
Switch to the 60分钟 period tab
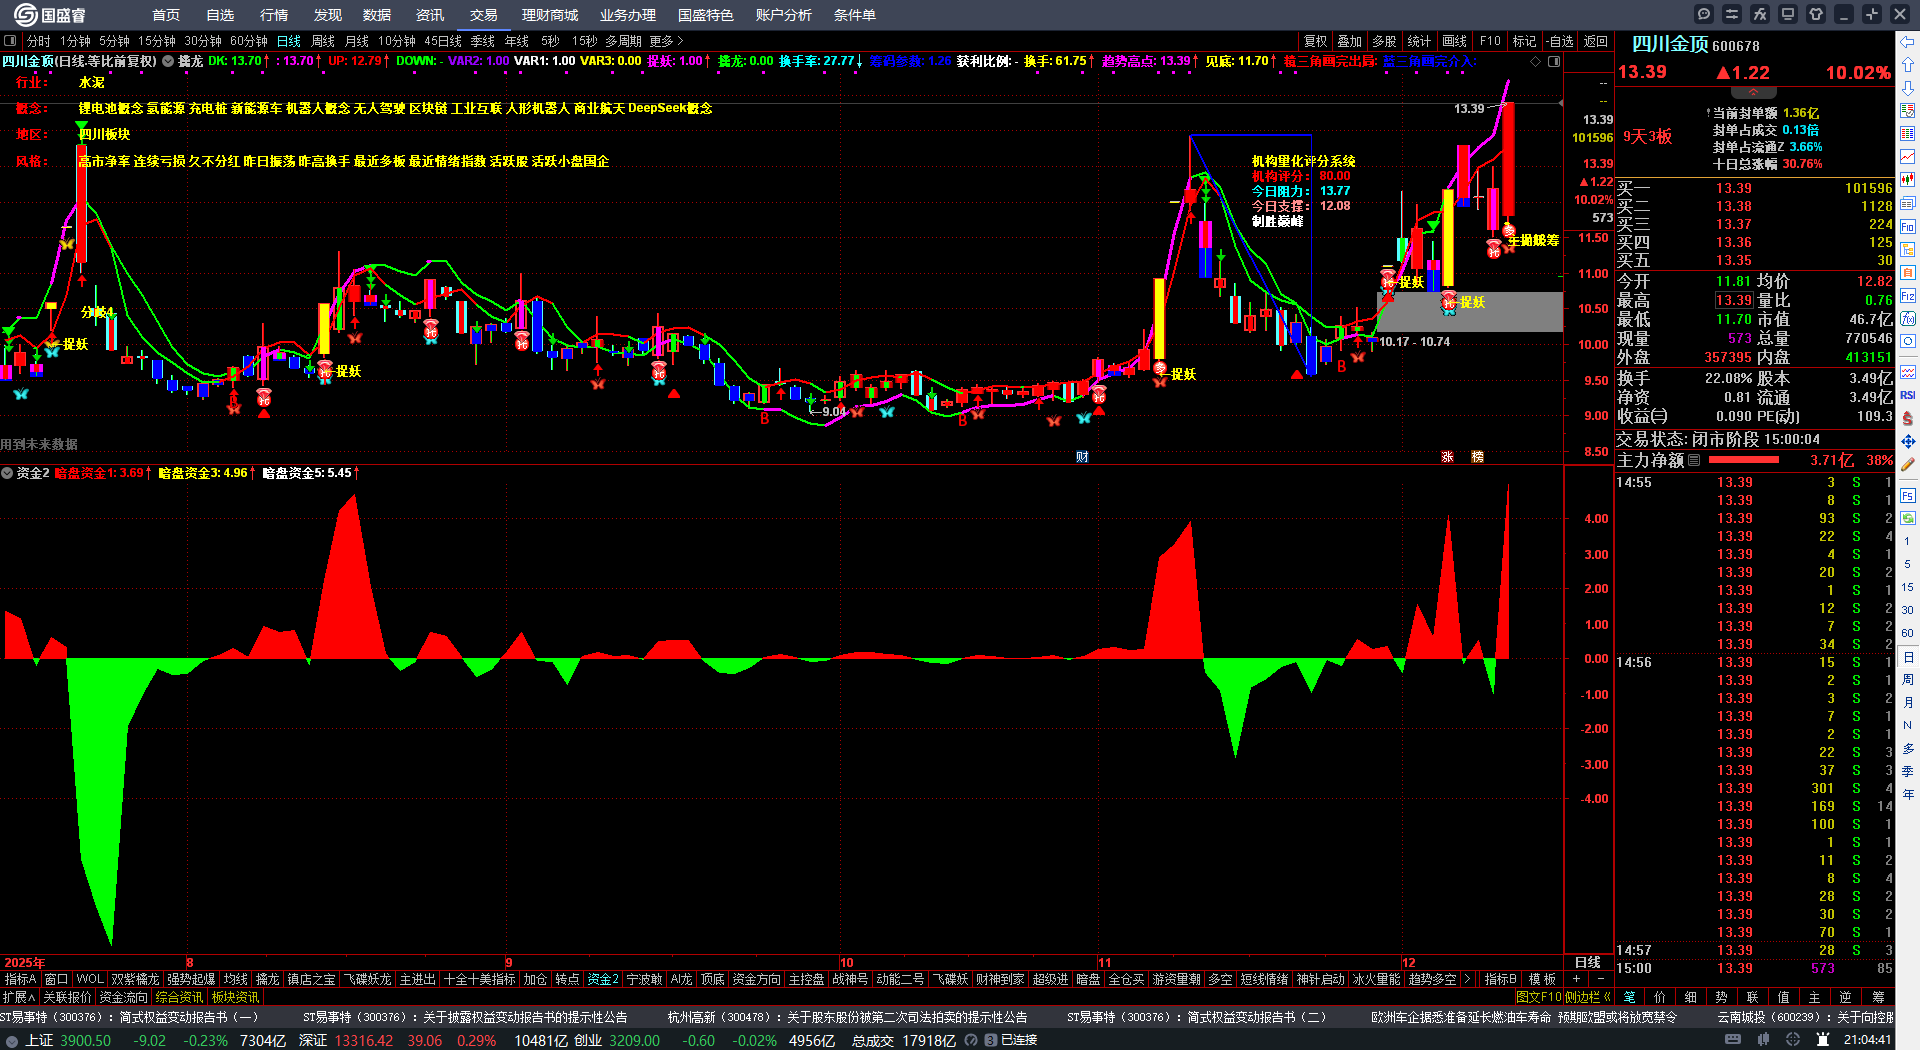click(x=249, y=41)
